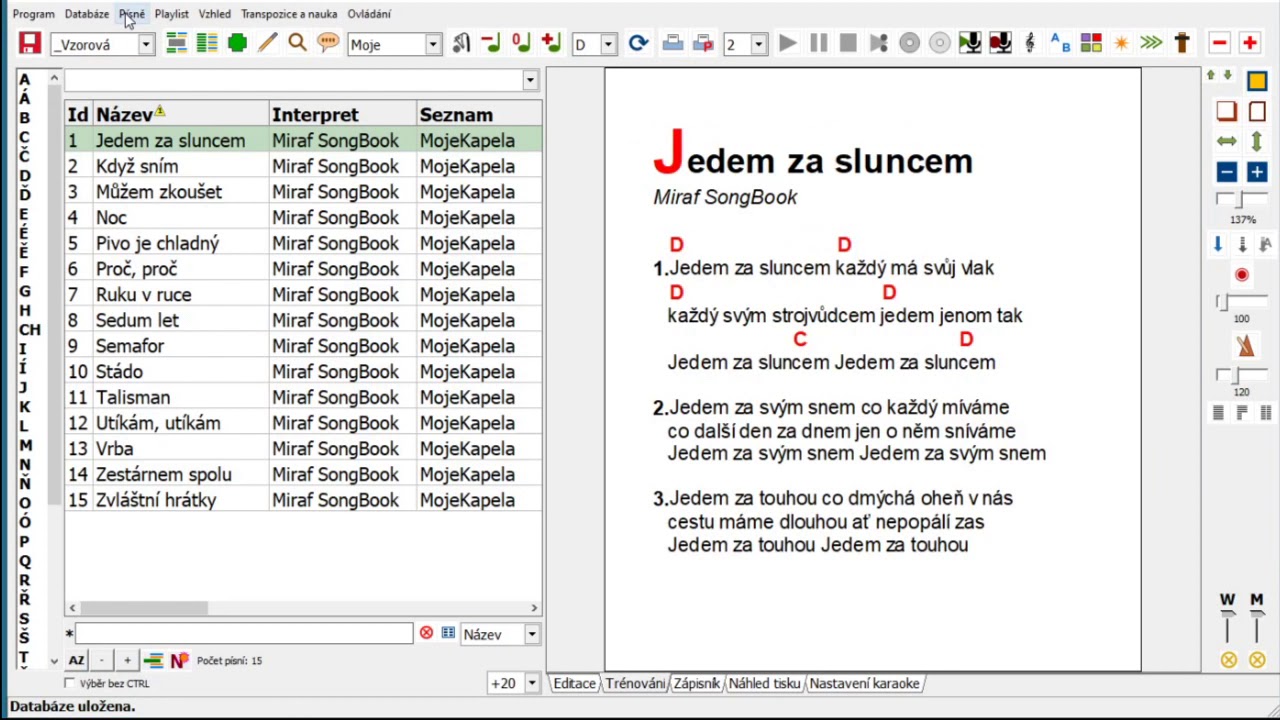1280x720 pixels.
Task: Click the red floppy disk save icon
Action: 29,43
